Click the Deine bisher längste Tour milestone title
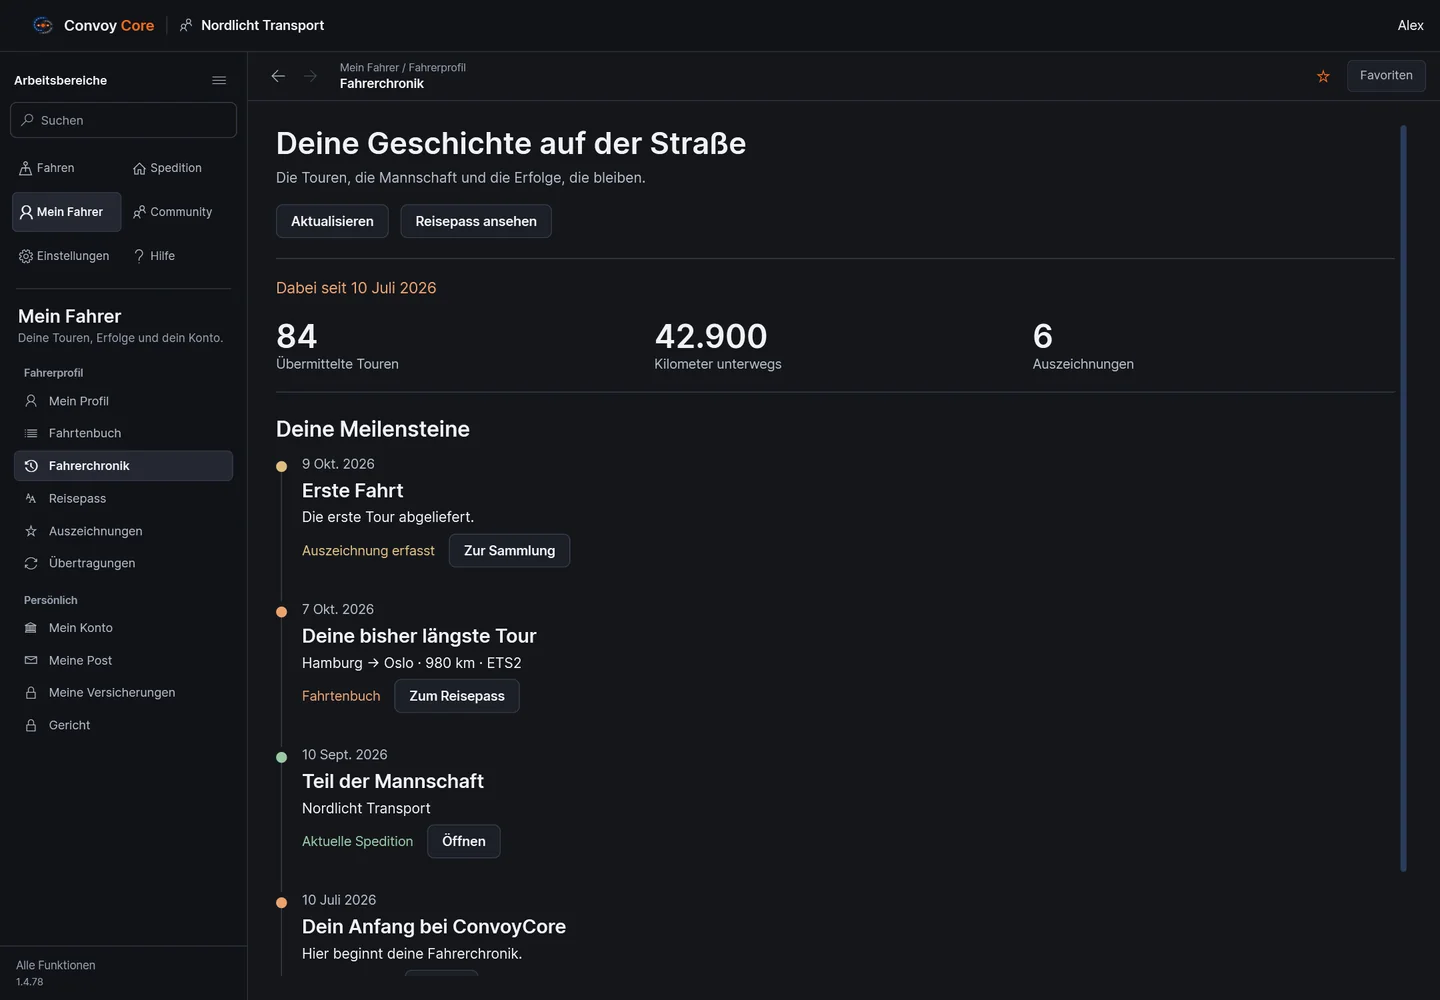The height and width of the screenshot is (1000, 1440). (419, 636)
